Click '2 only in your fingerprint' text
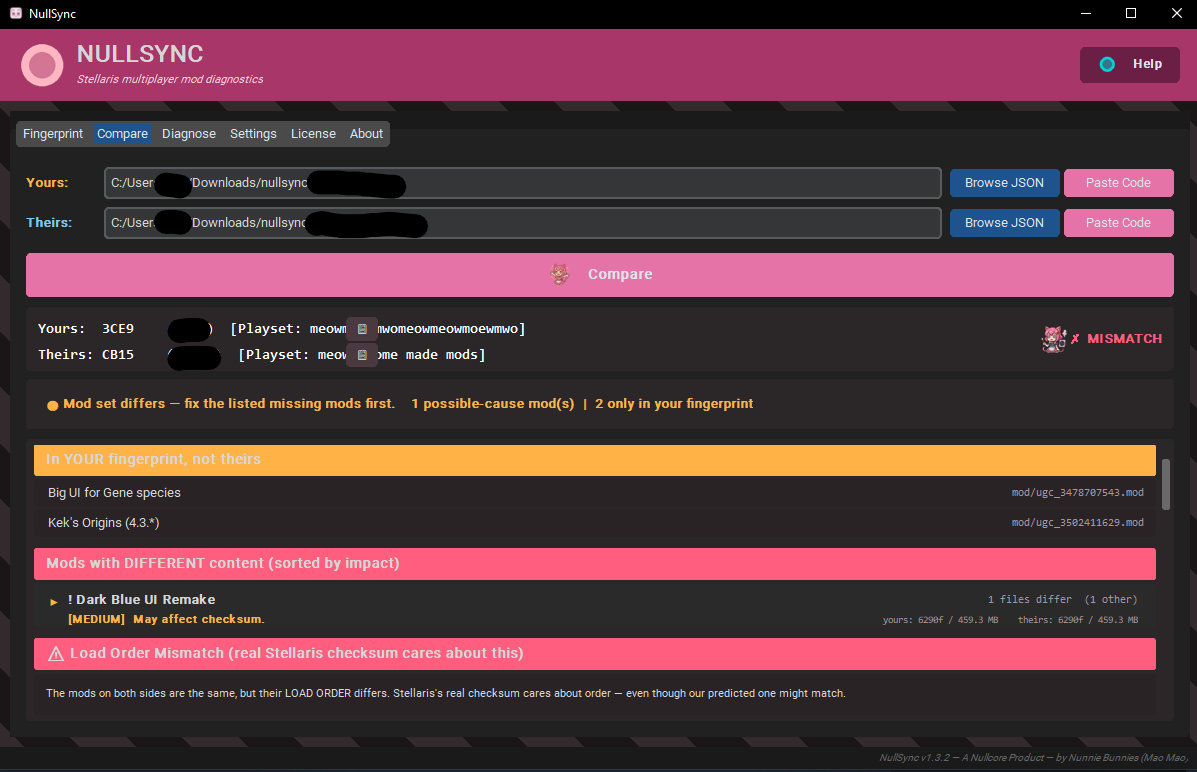 pos(674,403)
